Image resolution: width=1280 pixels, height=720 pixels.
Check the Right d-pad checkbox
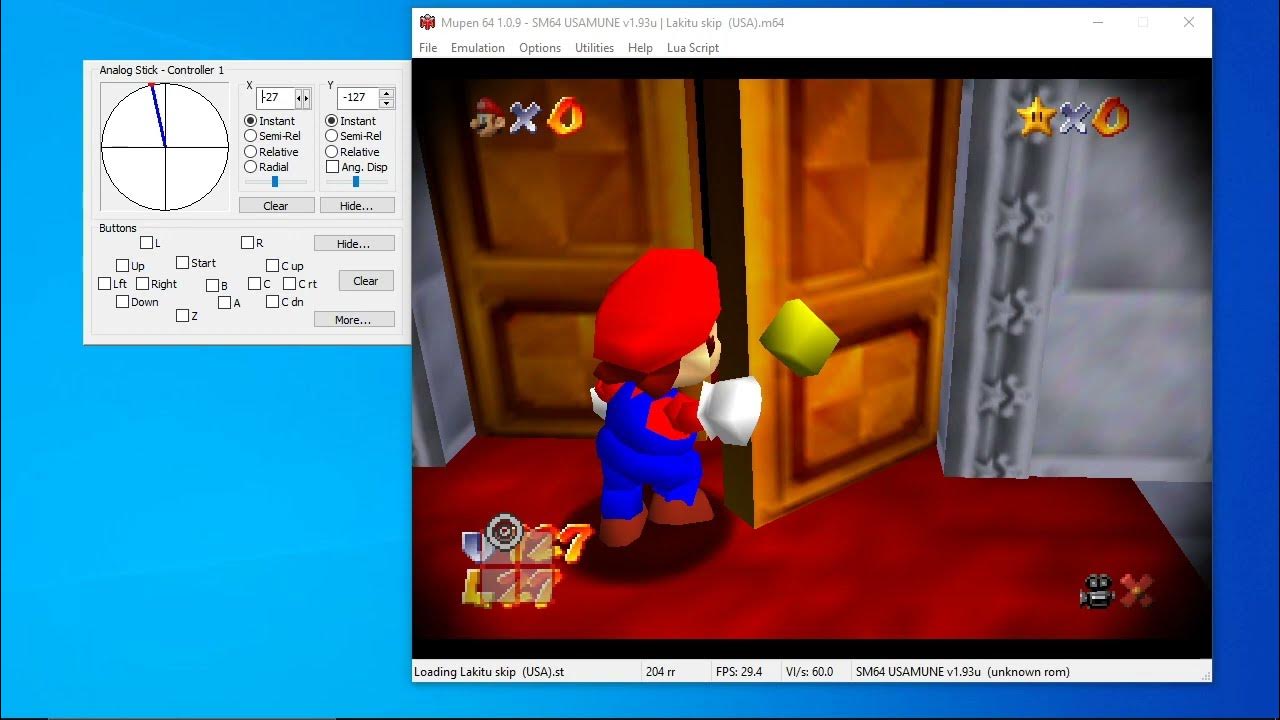(143, 284)
